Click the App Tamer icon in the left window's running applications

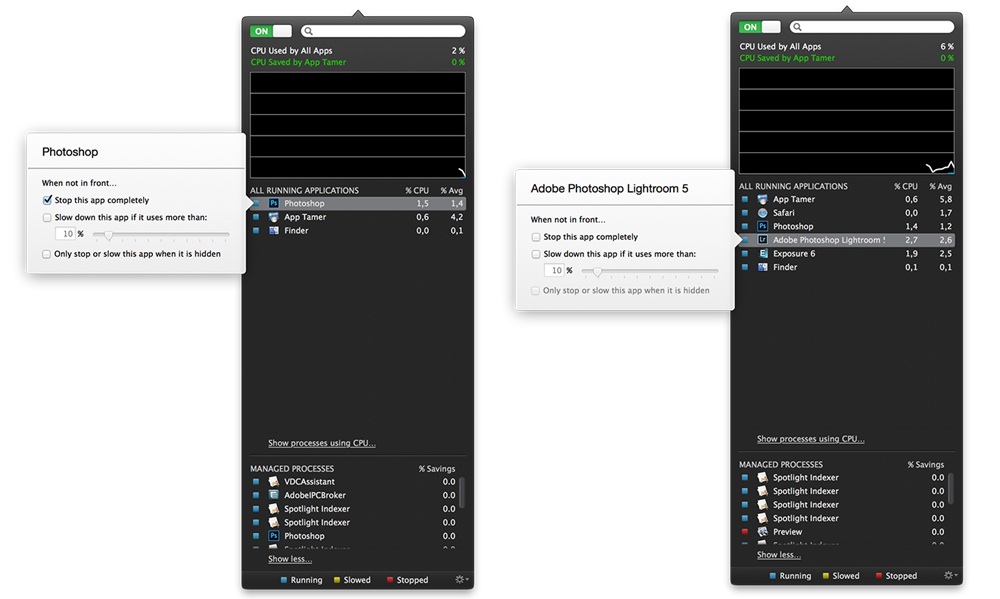point(273,217)
